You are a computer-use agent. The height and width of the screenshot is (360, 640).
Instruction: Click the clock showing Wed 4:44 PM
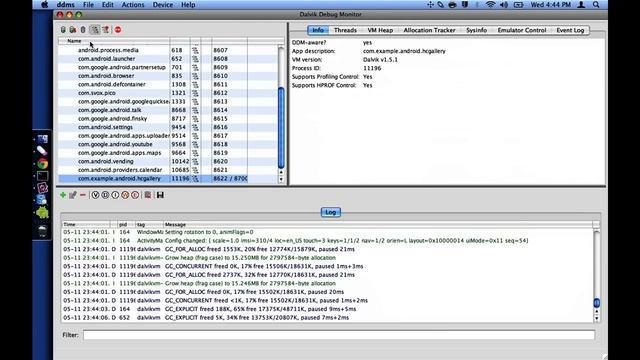click(551, 5)
